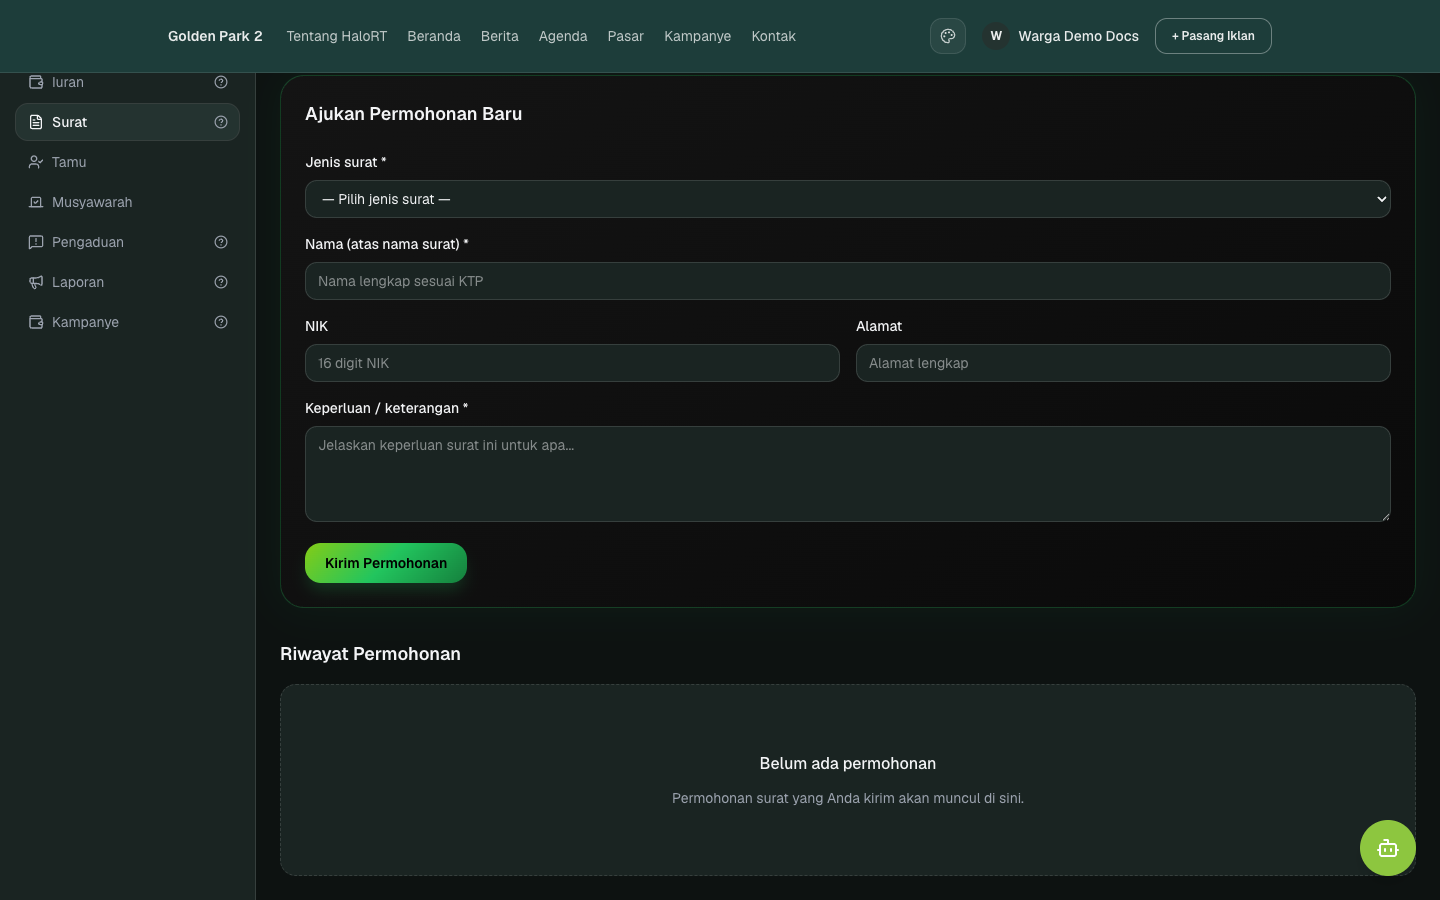Click the Musyawarah icon in sidebar
Screen dimensions: 1440x900
click(x=36, y=202)
